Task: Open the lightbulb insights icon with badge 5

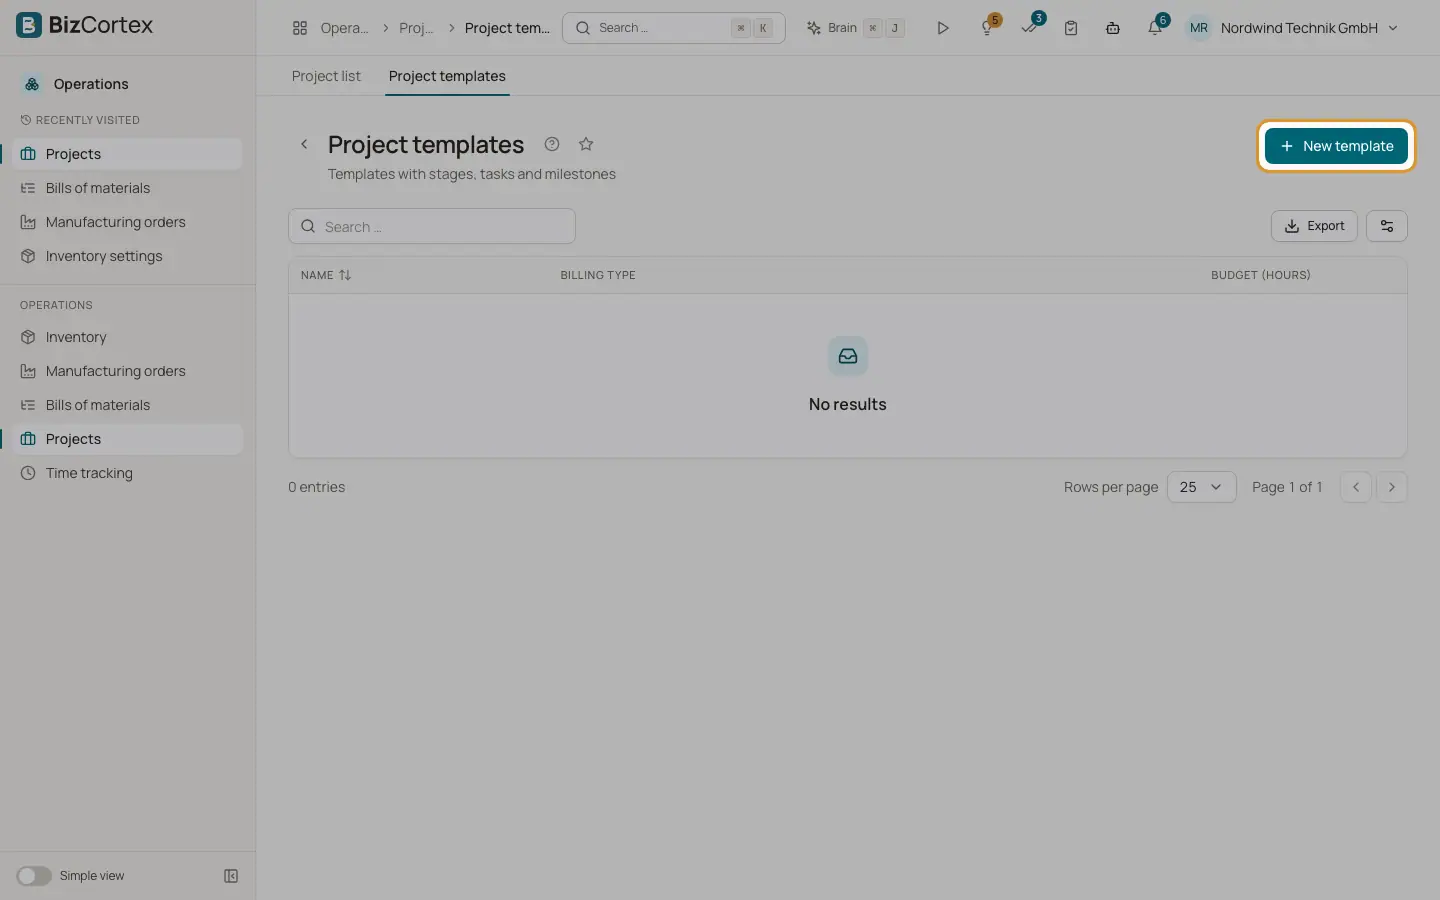Action: pyautogui.click(x=988, y=27)
